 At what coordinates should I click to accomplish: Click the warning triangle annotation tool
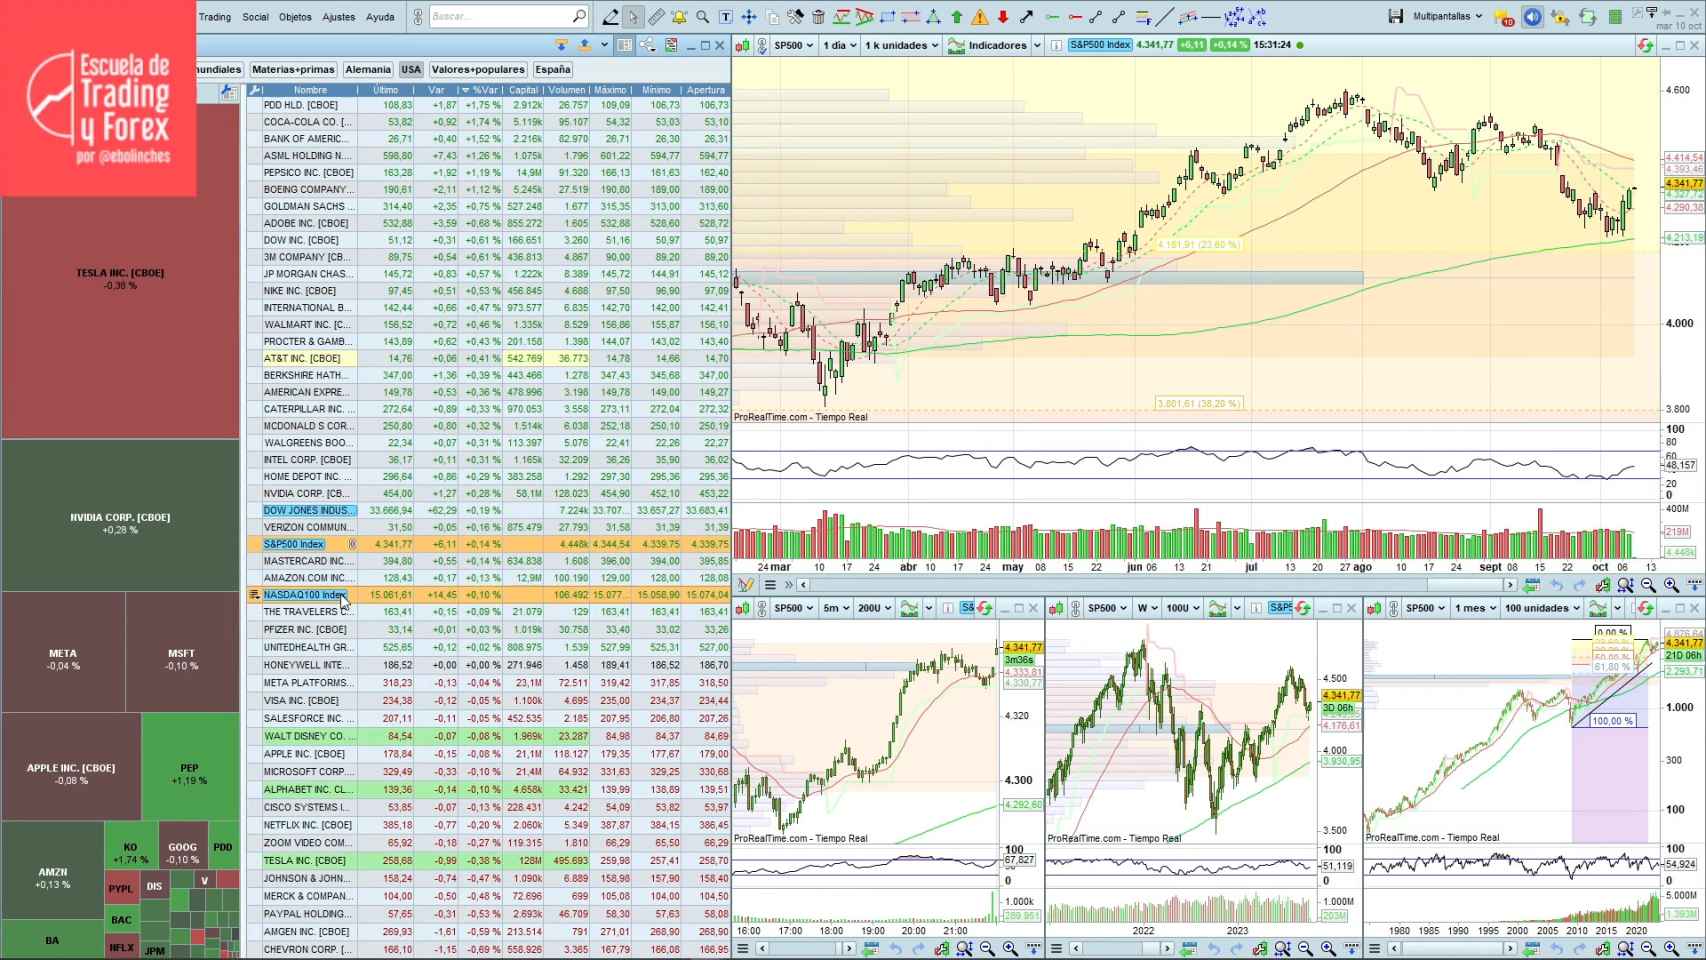pyautogui.click(x=980, y=16)
